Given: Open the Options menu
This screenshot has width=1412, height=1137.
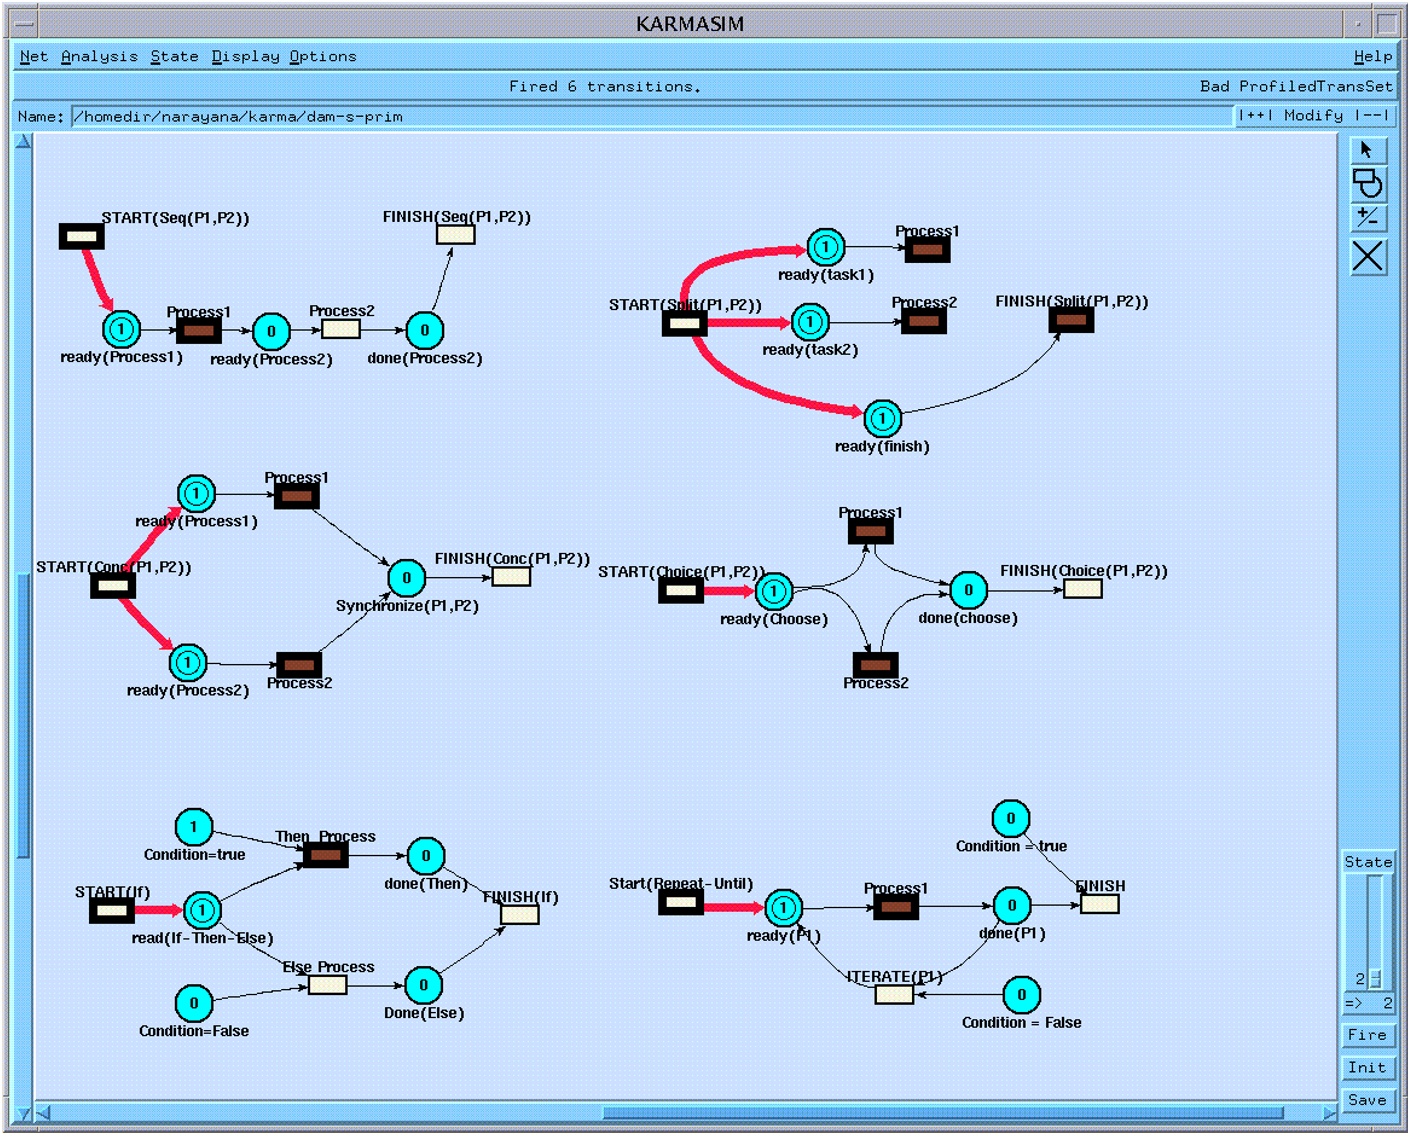Looking at the screenshot, I should click(322, 57).
